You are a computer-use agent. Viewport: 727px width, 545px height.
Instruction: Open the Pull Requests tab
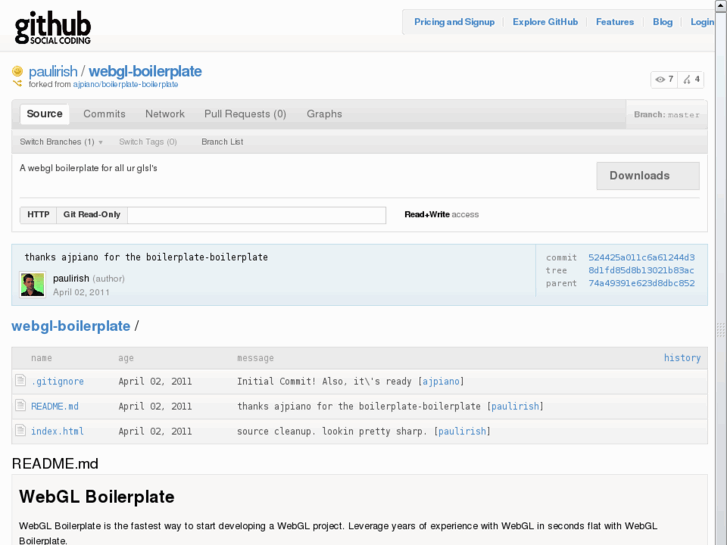pos(245,114)
